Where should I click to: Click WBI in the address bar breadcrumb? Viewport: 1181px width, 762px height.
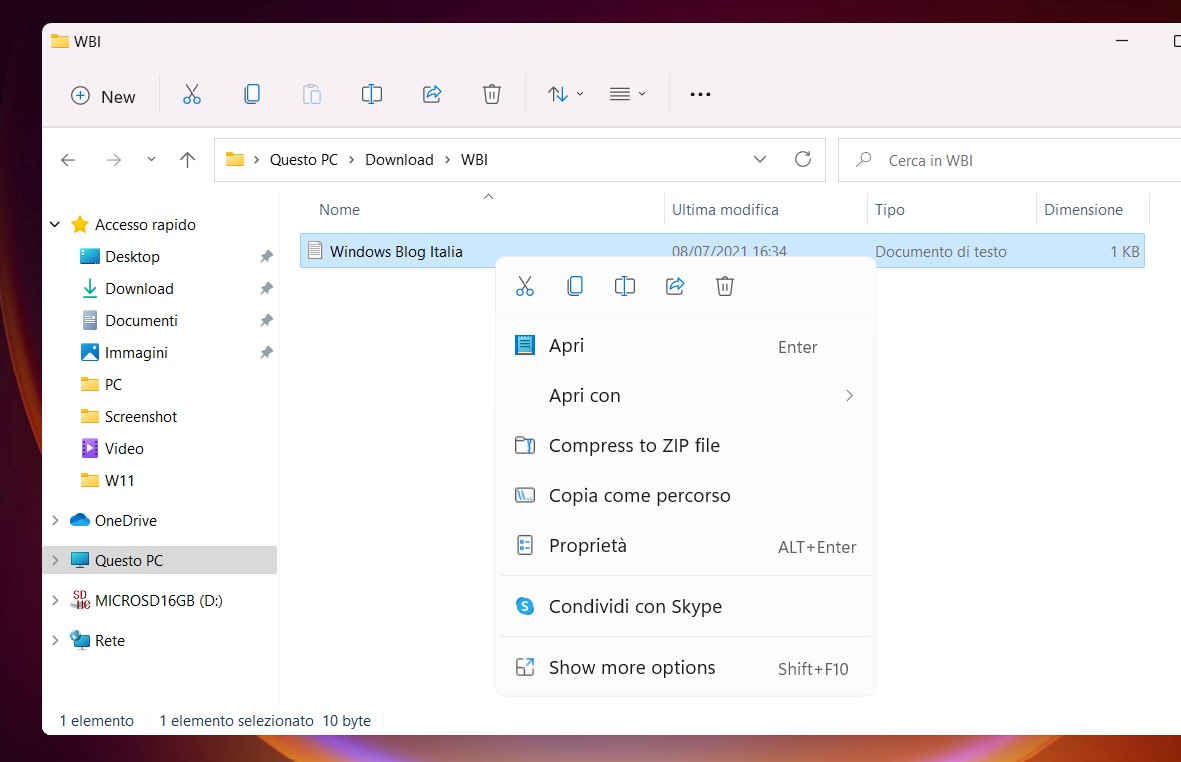tap(475, 160)
